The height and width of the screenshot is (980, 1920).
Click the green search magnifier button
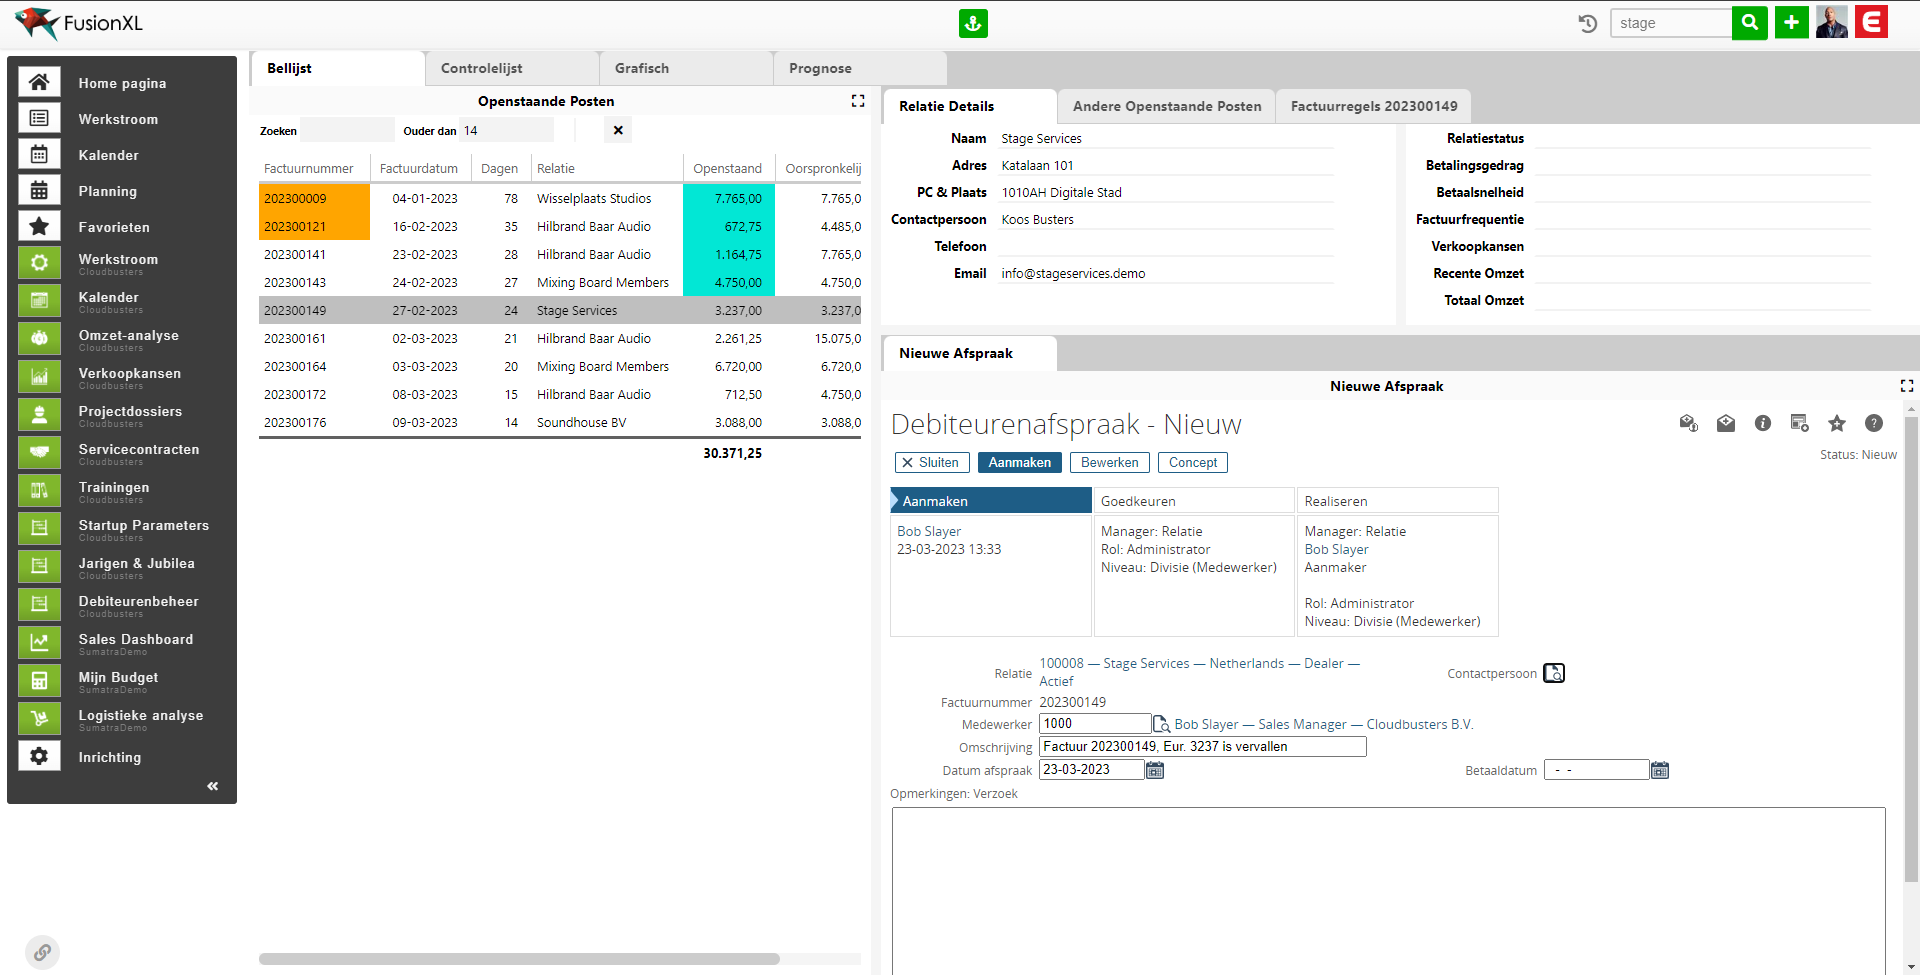click(x=1749, y=22)
